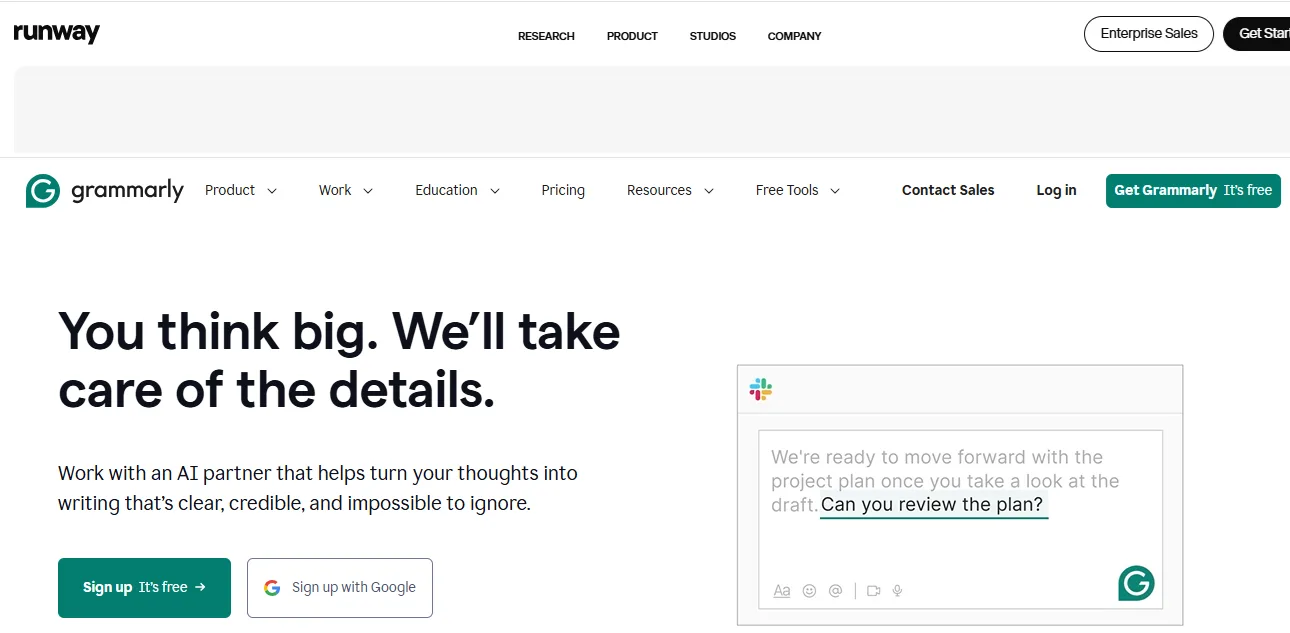Click Sign up with Google button
Screen dimensions: 1290x633
[340, 588]
